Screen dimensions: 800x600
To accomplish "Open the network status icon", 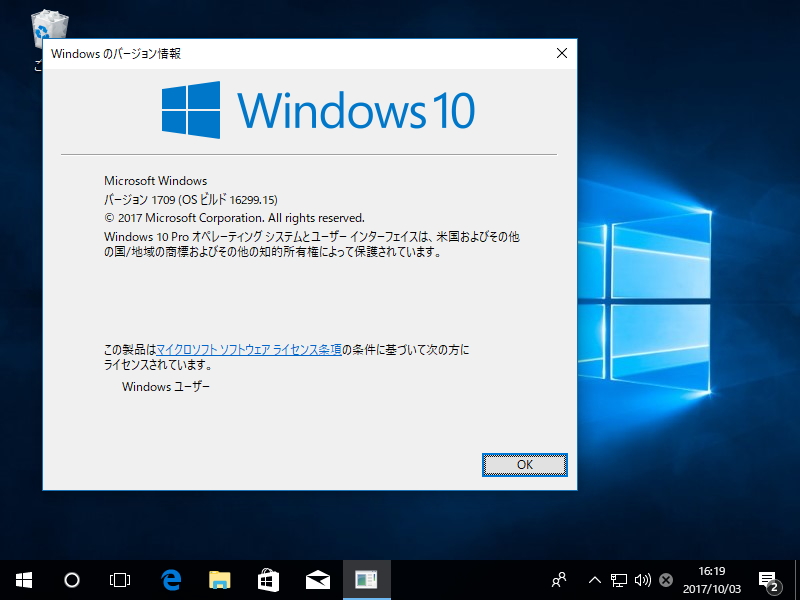I will click(617, 580).
